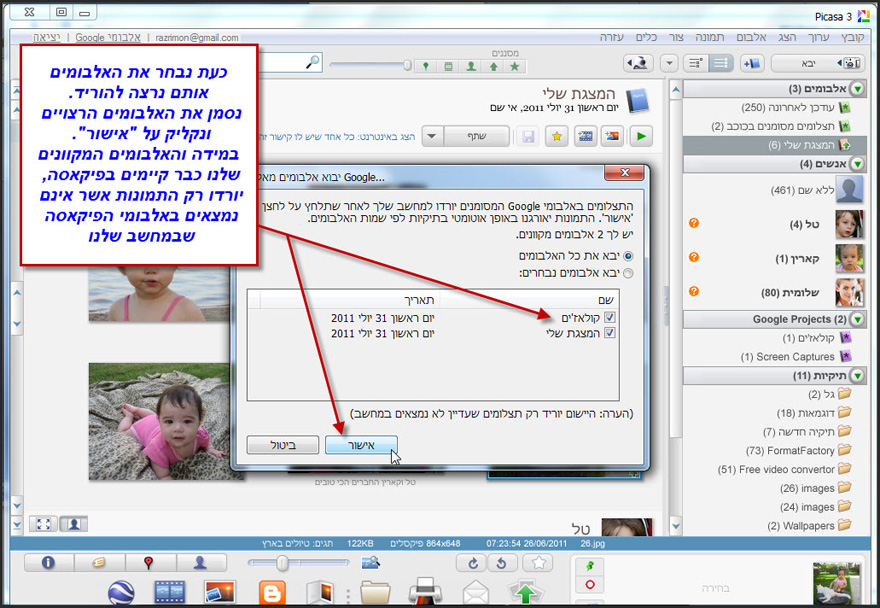Click the date range filter slider handle
The image size is (880, 608).
[407, 66]
